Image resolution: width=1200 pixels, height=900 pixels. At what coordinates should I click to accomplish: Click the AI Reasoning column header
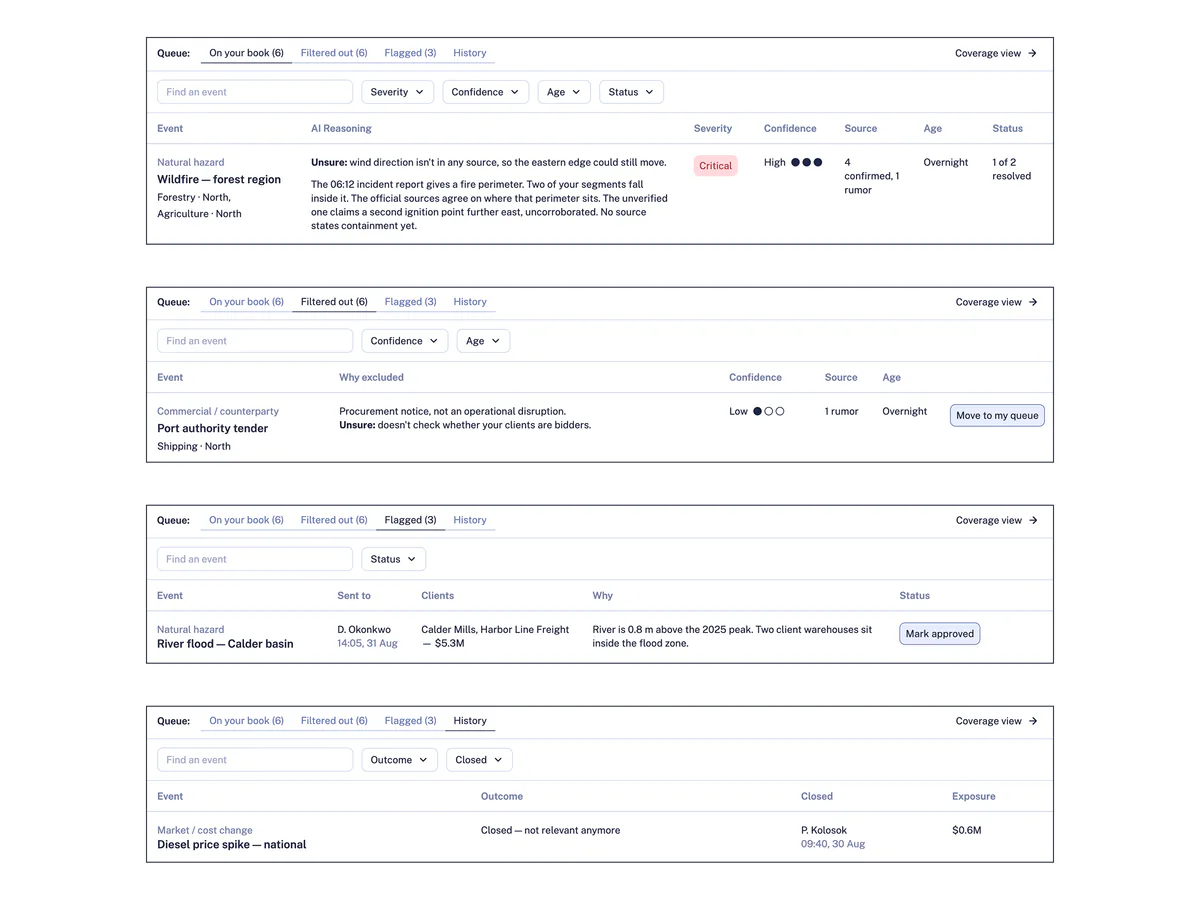click(341, 129)
